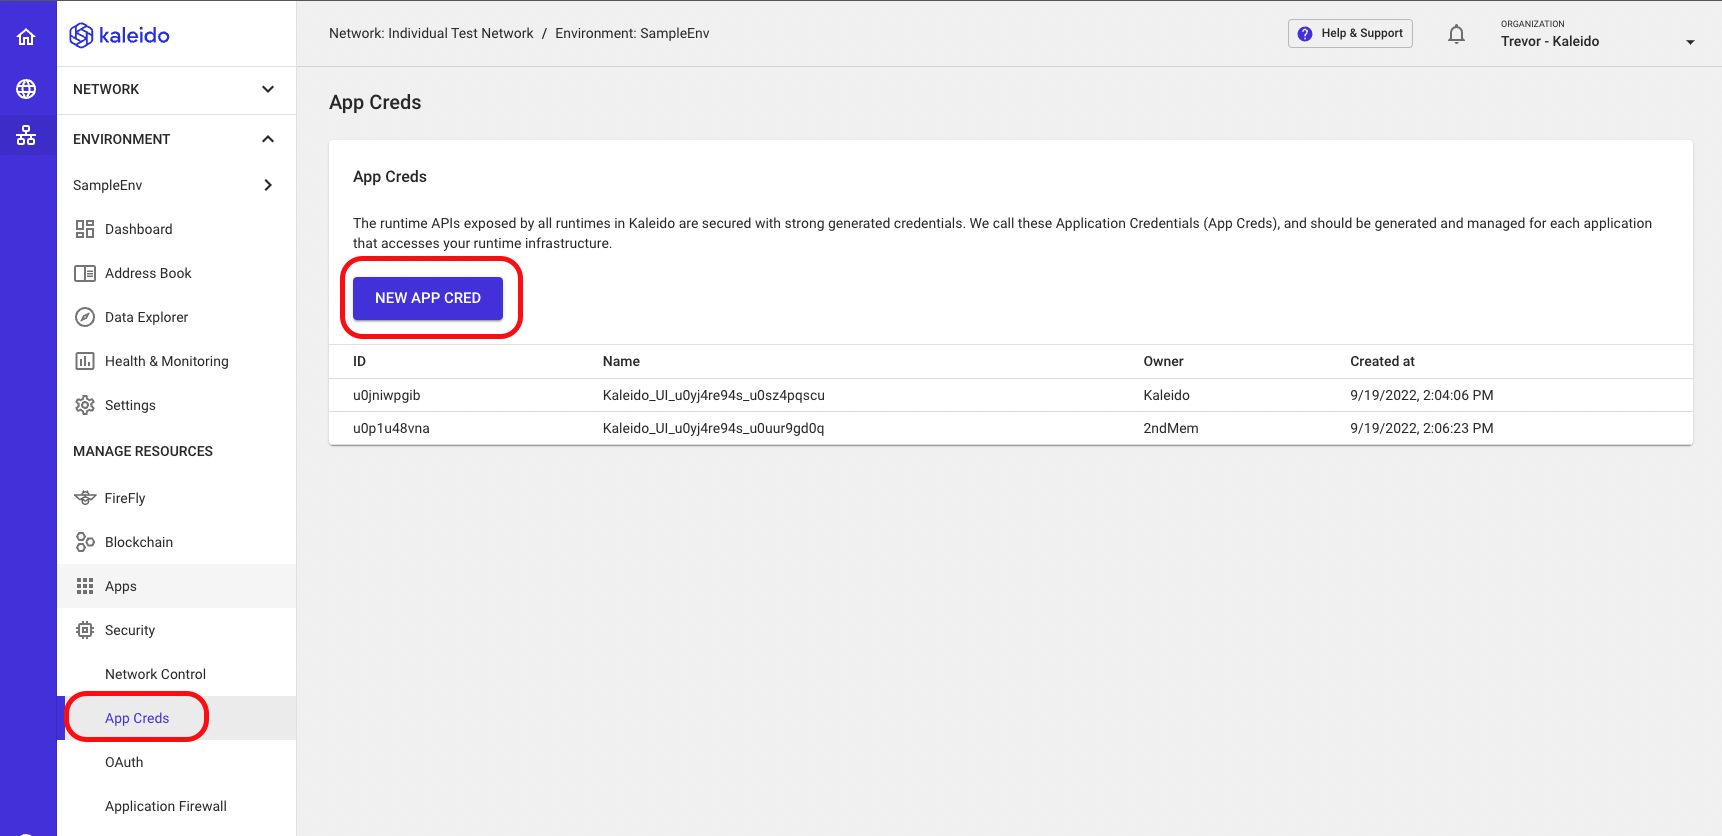The image size is (1722, 836).
Task: Open the Dashboard grid icon
Action: click(x=85, y=229)
